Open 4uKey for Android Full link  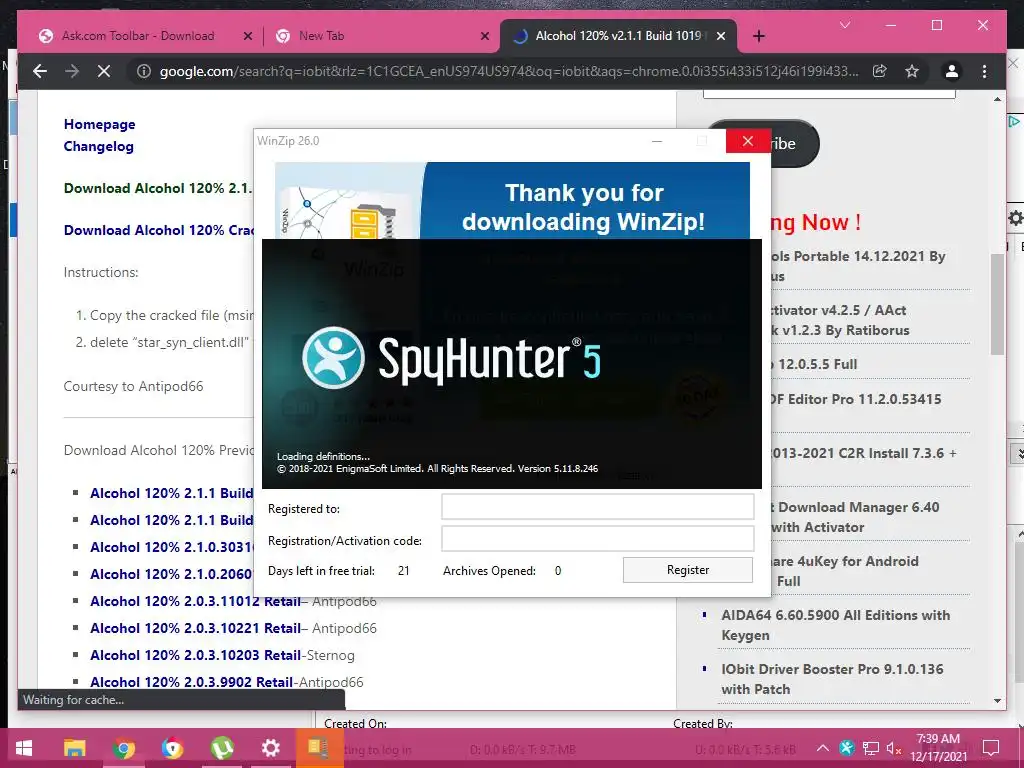[x=845, y=571]
